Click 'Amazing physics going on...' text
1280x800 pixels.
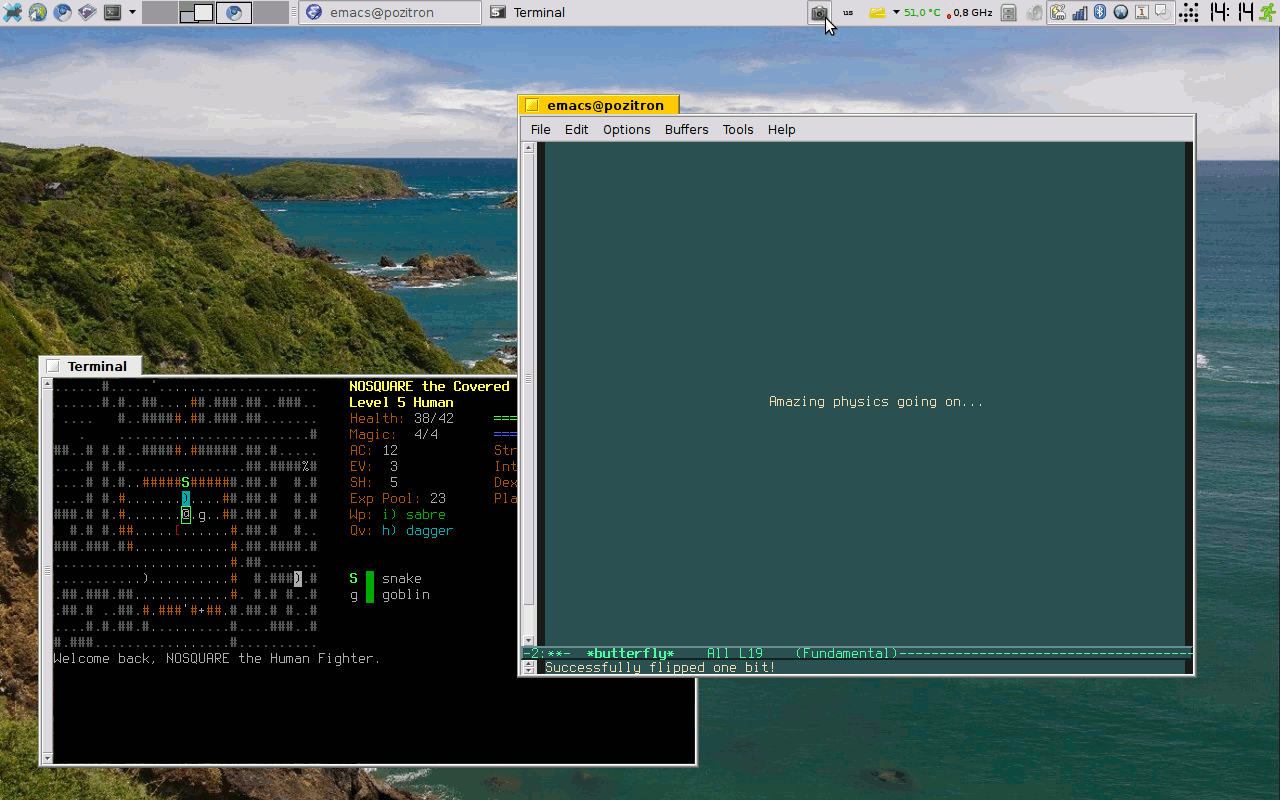[x=876, y=402]
